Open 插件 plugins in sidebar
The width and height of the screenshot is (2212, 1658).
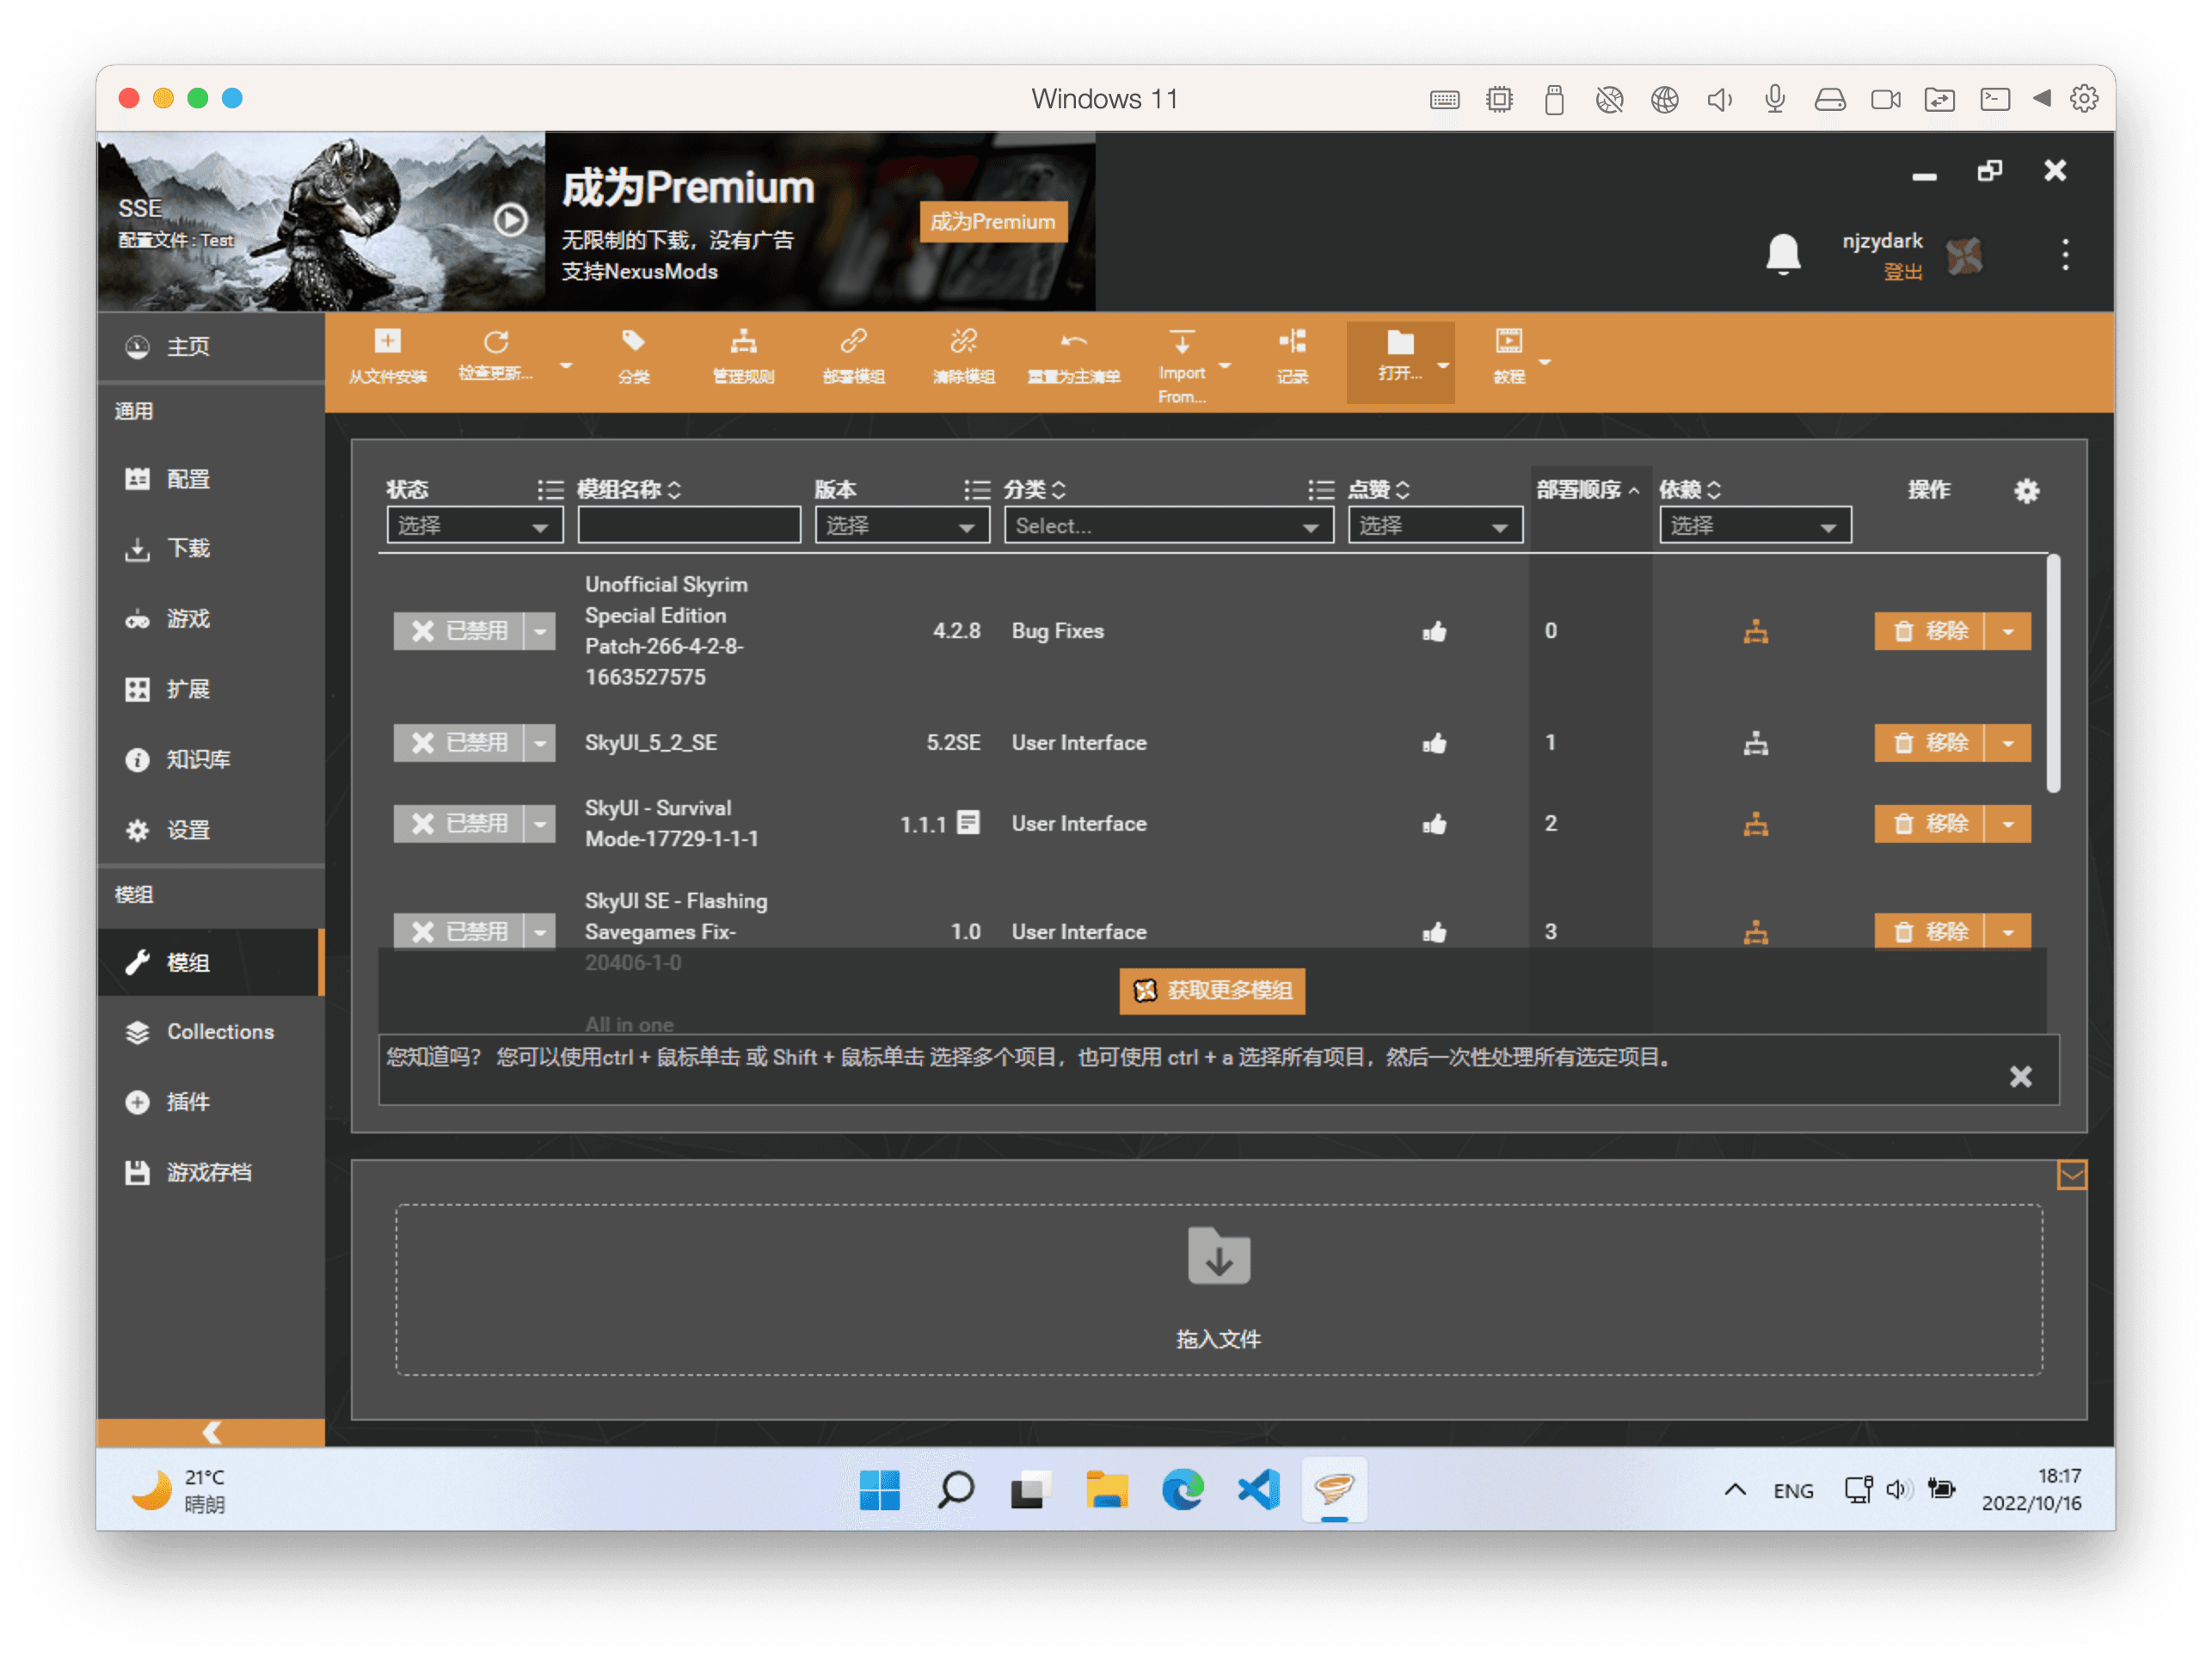(211, 1102)
